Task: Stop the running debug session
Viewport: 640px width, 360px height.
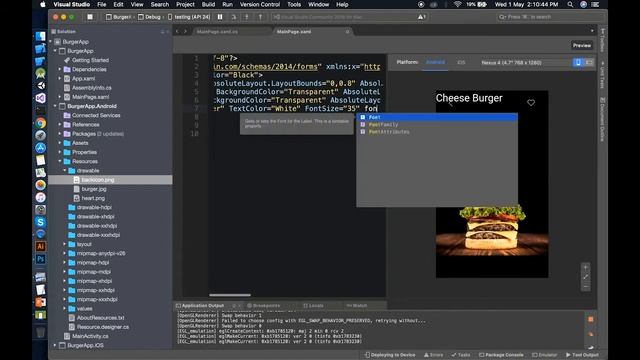Action: [x=90, y=17]
